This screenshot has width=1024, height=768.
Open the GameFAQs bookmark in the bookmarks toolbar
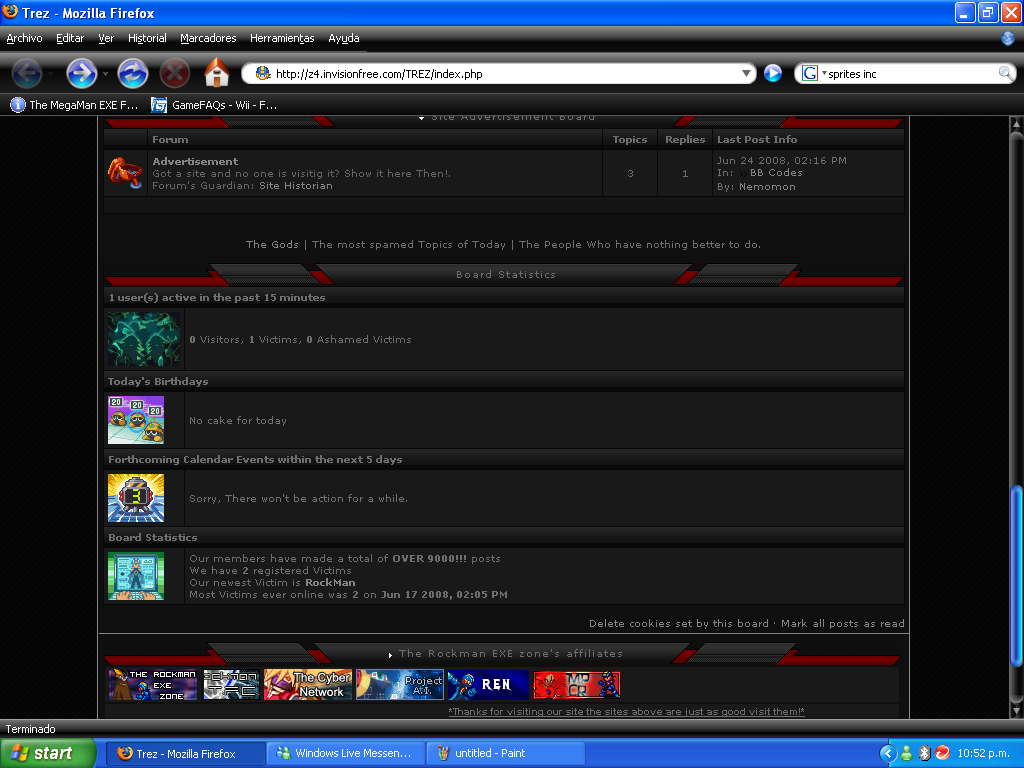(213, 104)
